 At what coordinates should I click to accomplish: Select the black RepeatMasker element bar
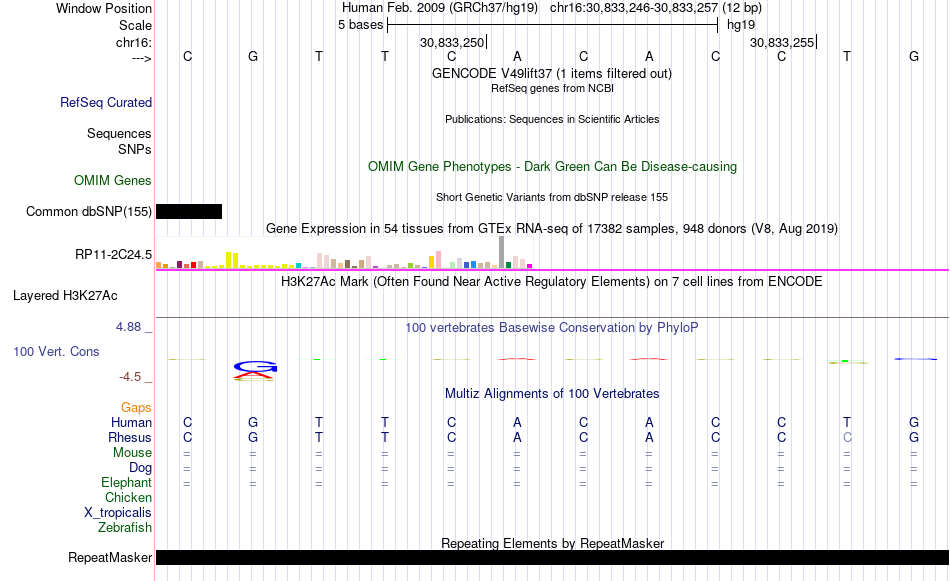[552, 557]
